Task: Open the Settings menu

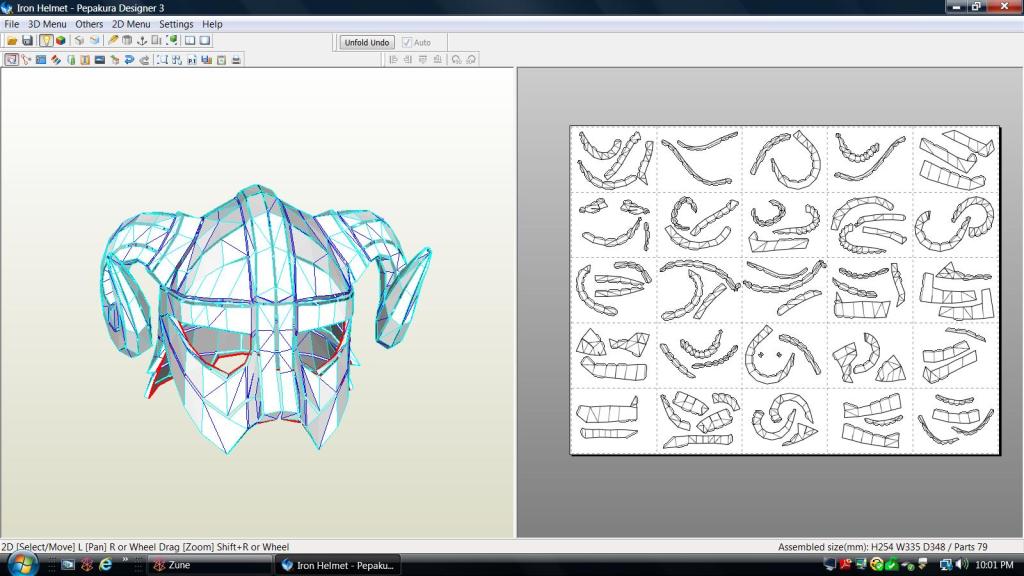Action: pos(176,24)
